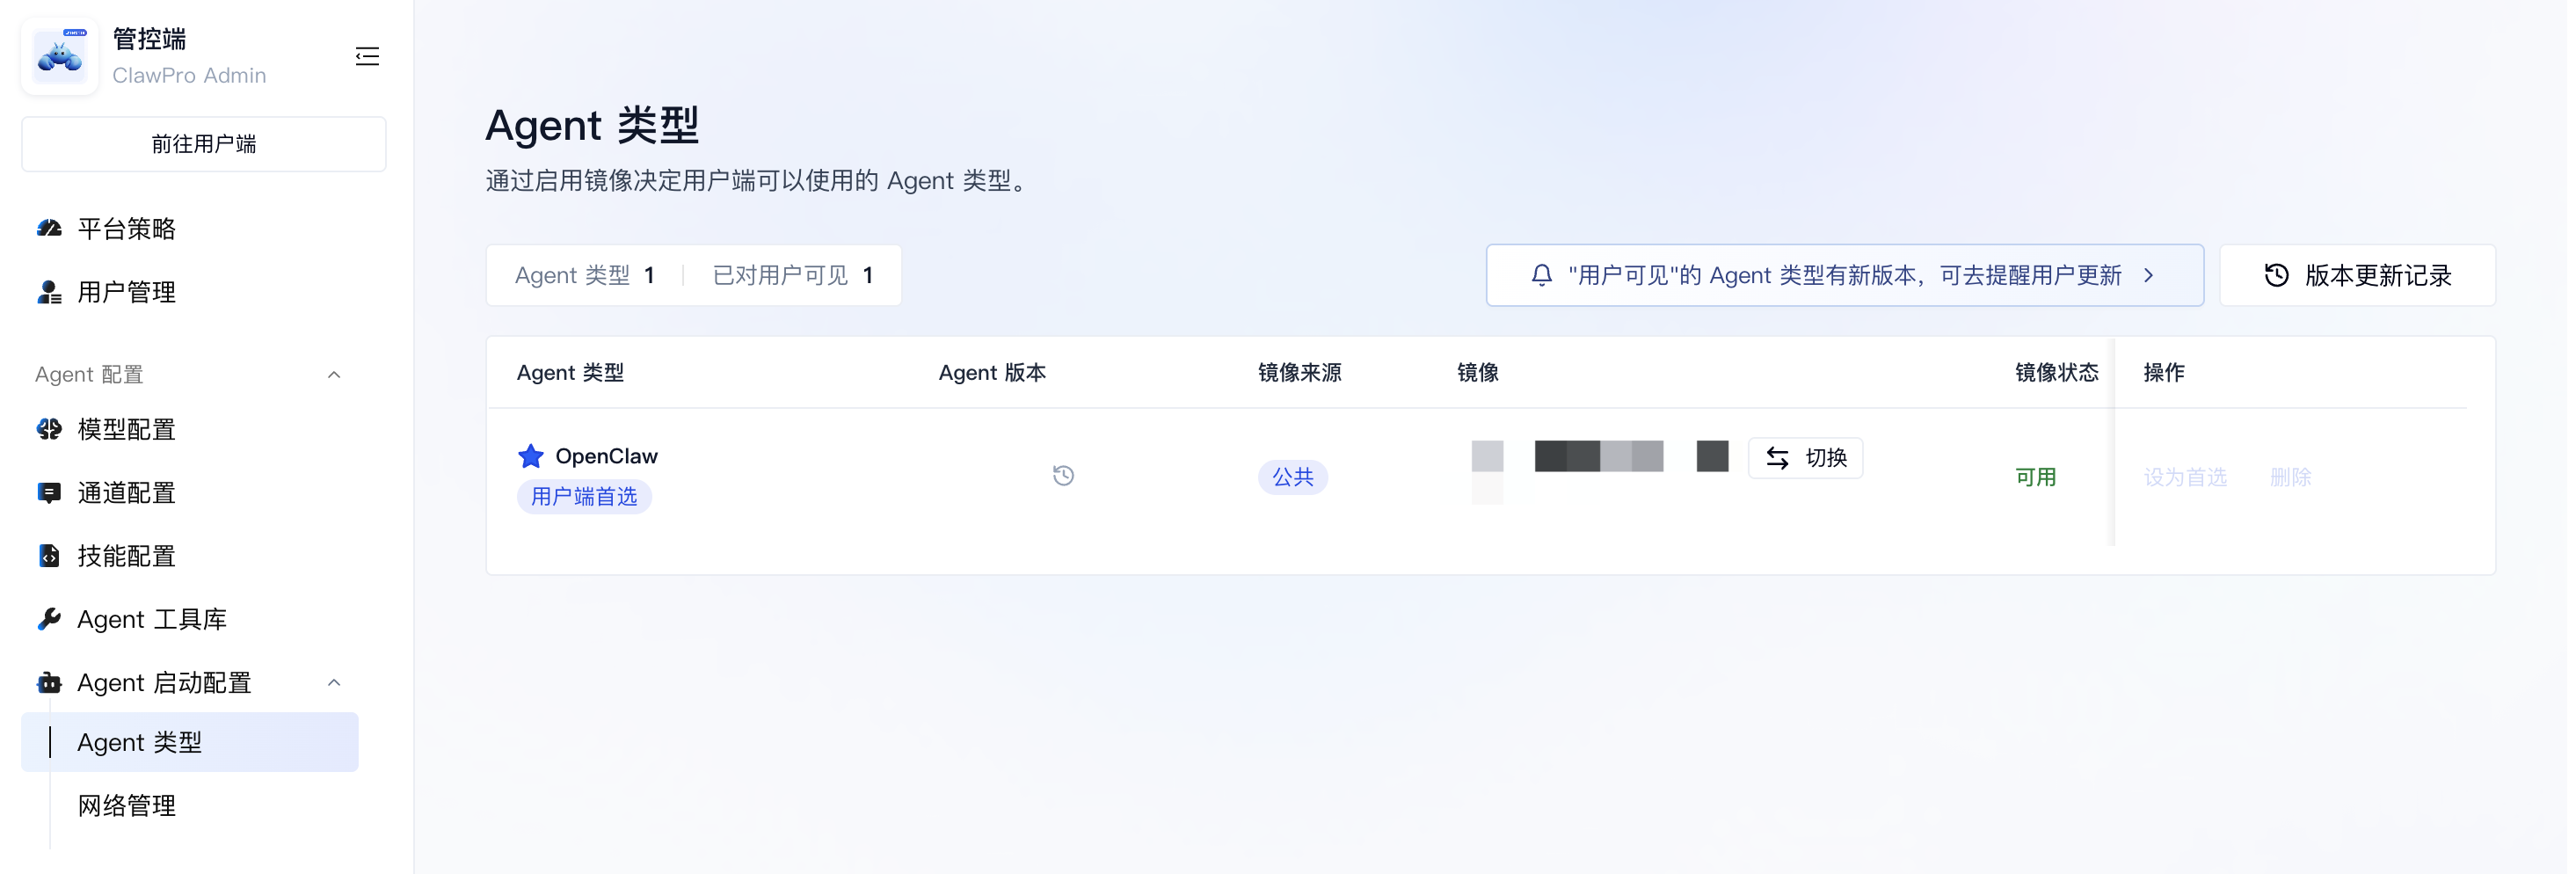Click the swap arrows icon on 切换
2576x874 pixels.
[x=1777, y=458]
